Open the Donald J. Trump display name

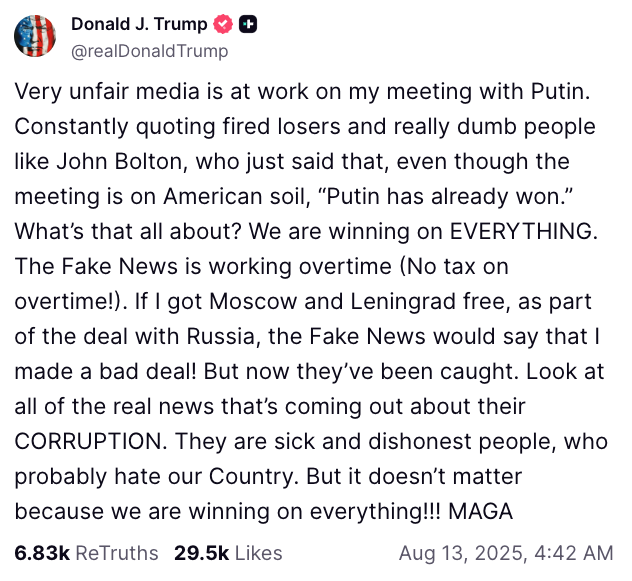click(x=139, y=24)
